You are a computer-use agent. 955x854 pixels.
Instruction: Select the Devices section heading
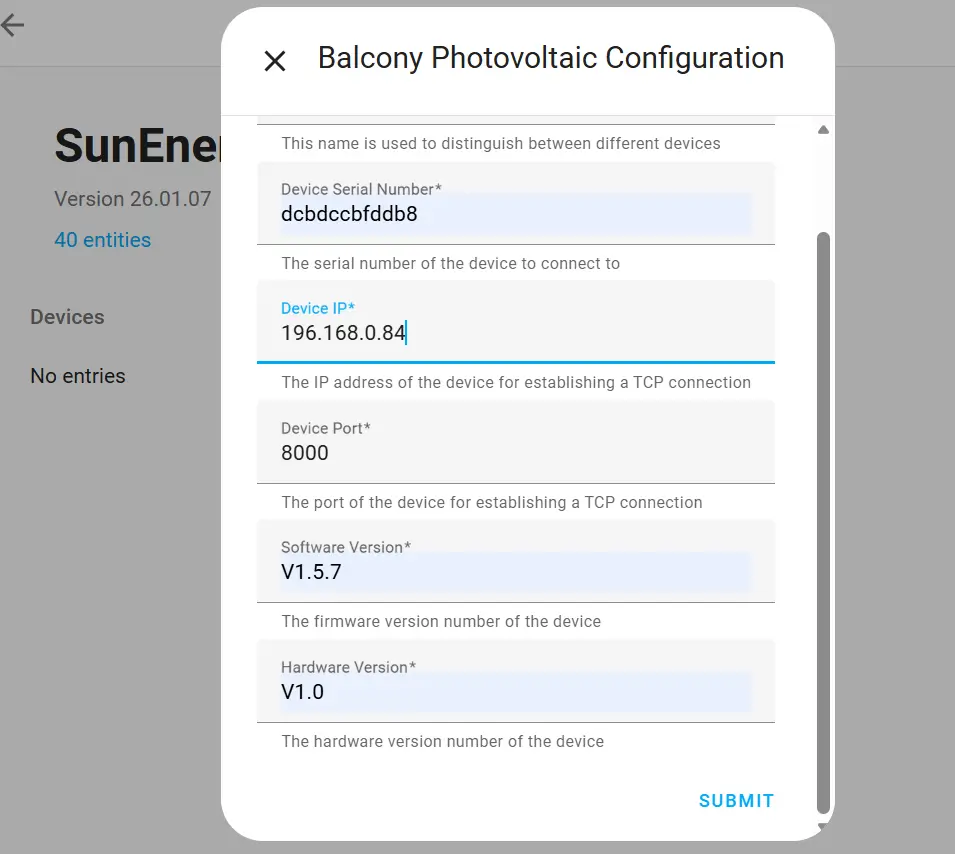(x=67, y=317)
